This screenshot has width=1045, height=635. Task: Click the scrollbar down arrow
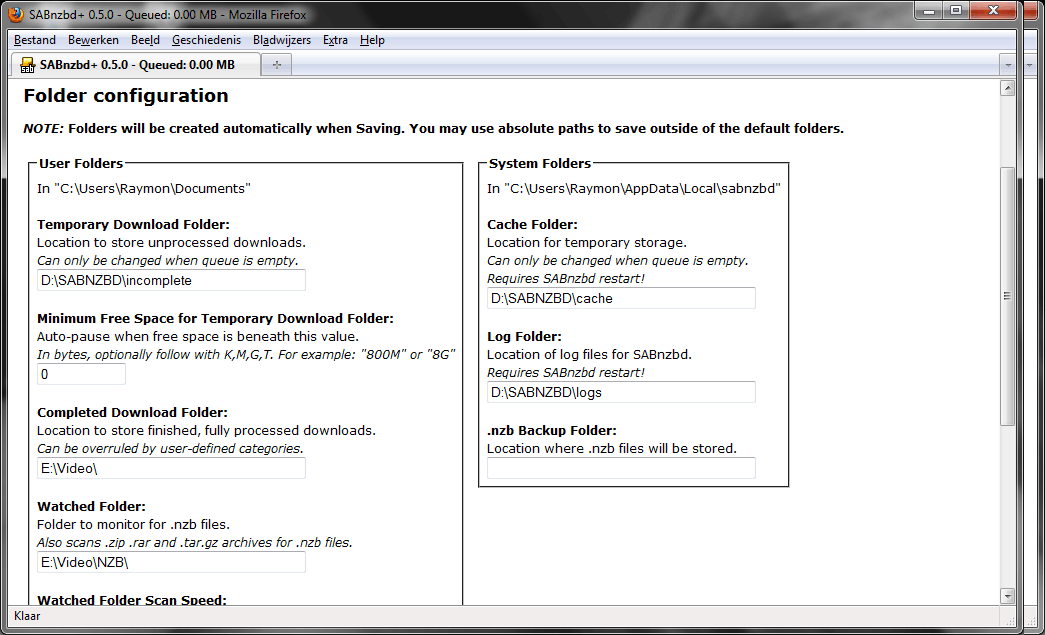[1008, 596]
